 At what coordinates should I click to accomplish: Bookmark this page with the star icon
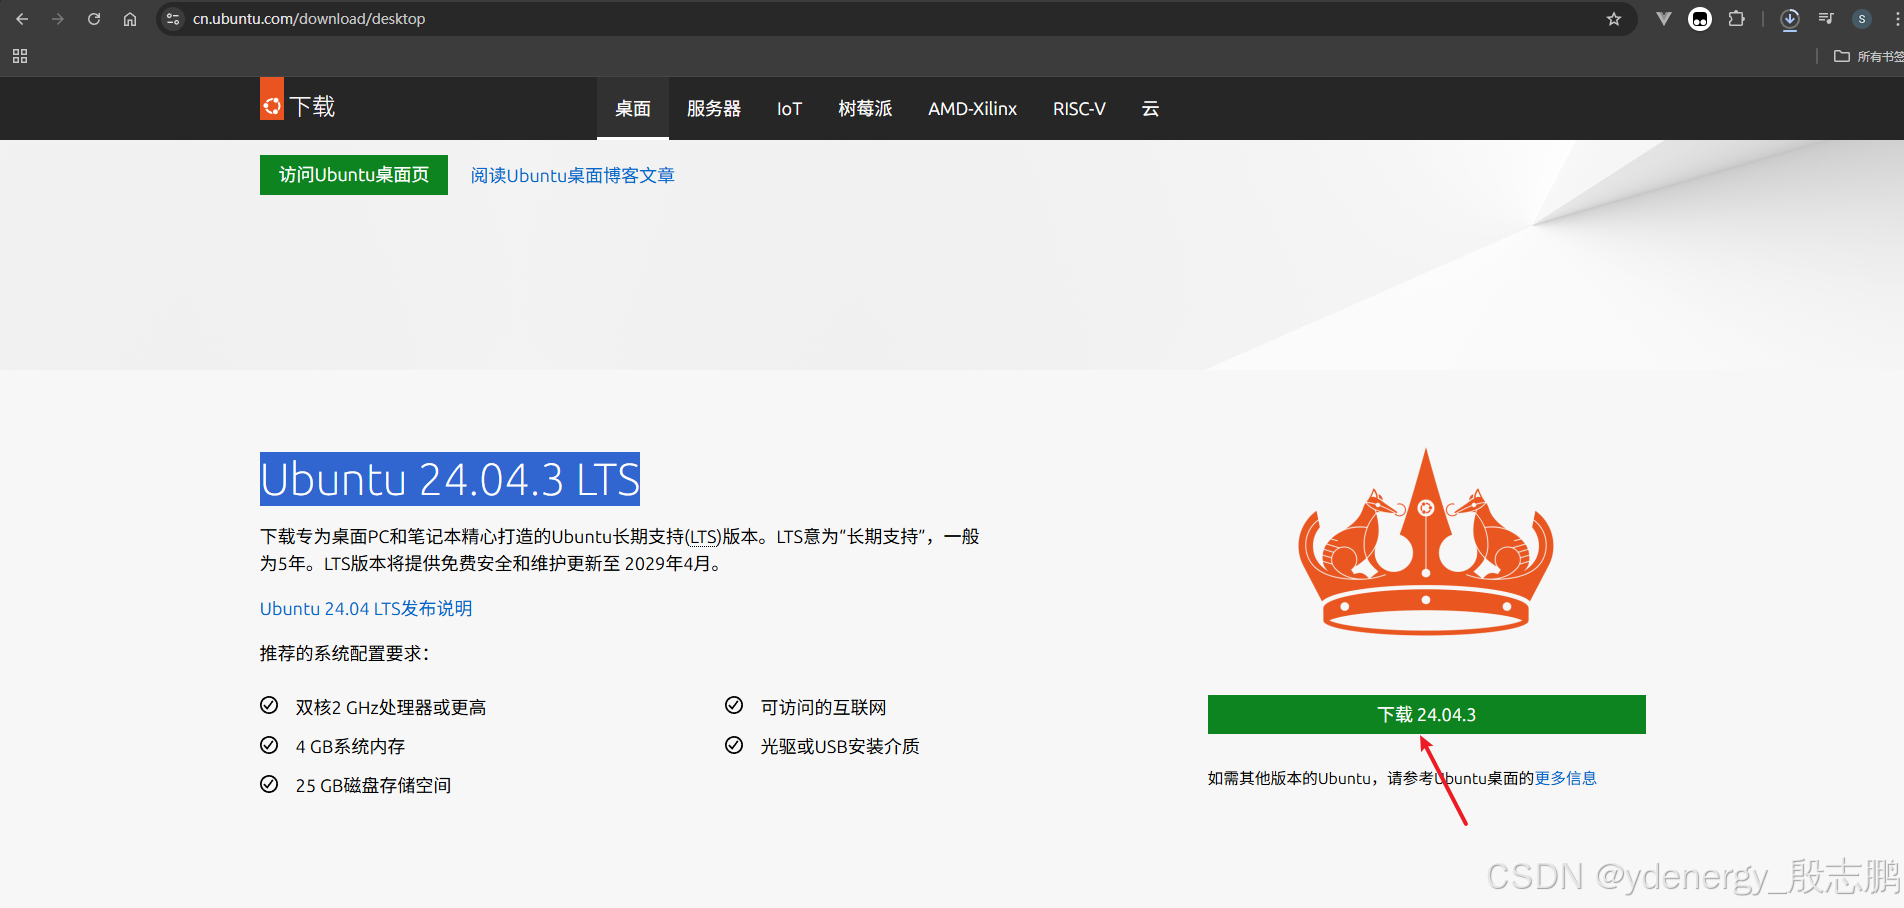click(1614, 19)
